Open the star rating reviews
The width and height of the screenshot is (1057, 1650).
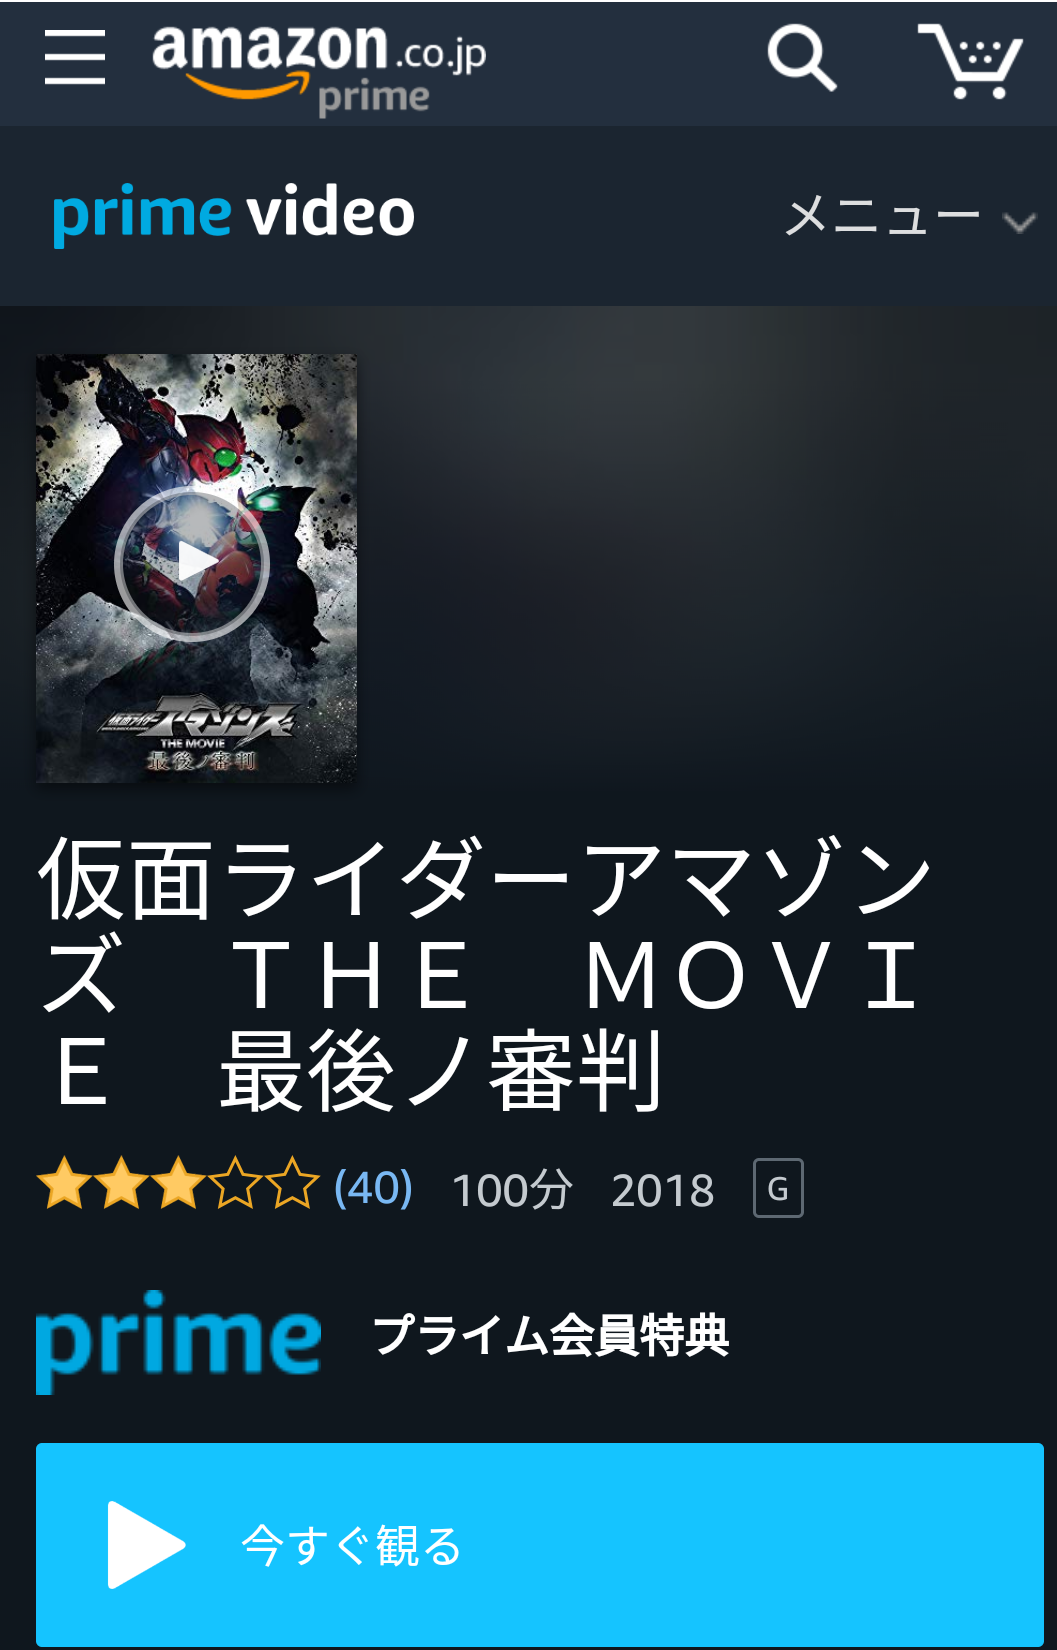pyautogui.click(x=178, y=1184)
